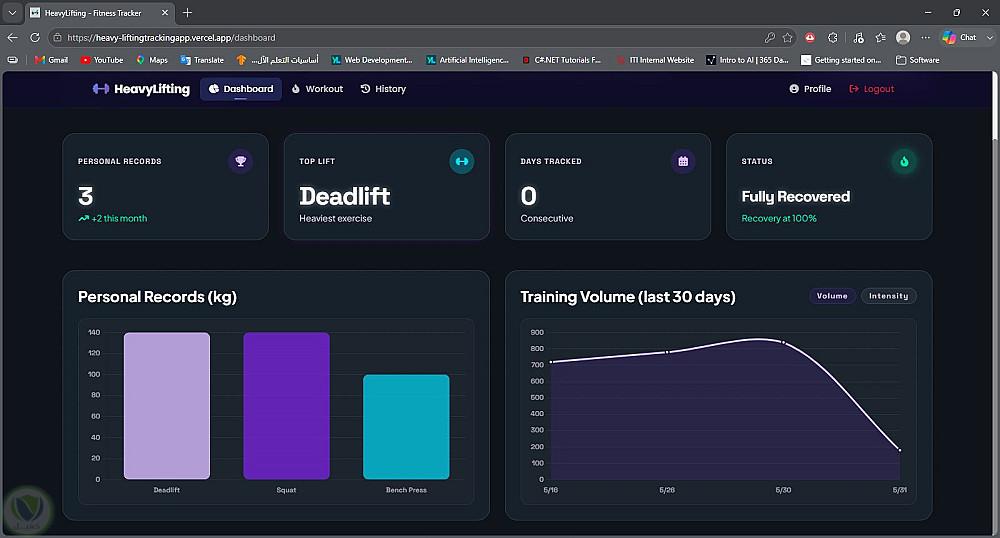
Task: Open the browser profile avatar icon
Action: (903, 38)
